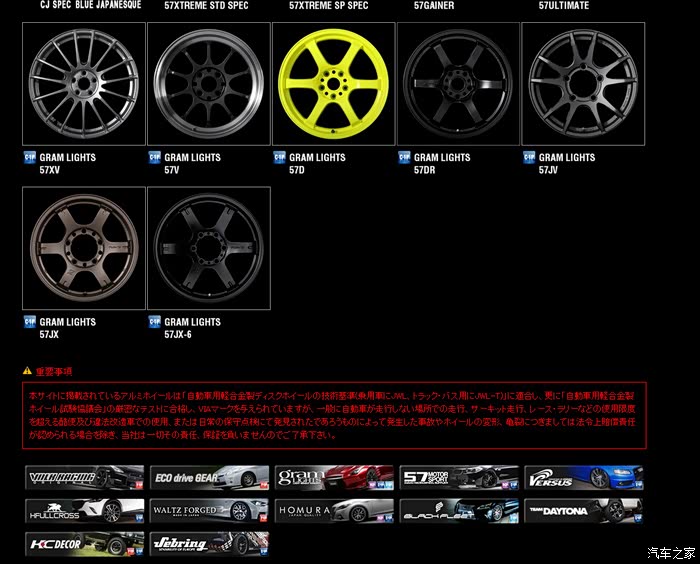Open the gram lights brand banner
Image resolution: width=700 pixels, height=564 pixels.
click(334, 477)
